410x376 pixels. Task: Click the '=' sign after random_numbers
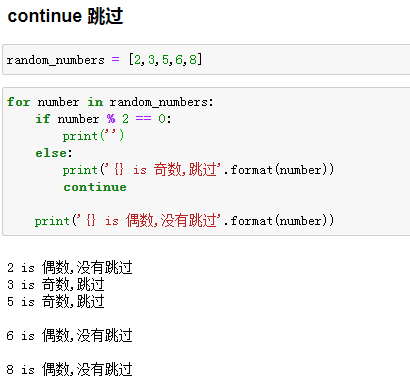[x=115, y=60]
